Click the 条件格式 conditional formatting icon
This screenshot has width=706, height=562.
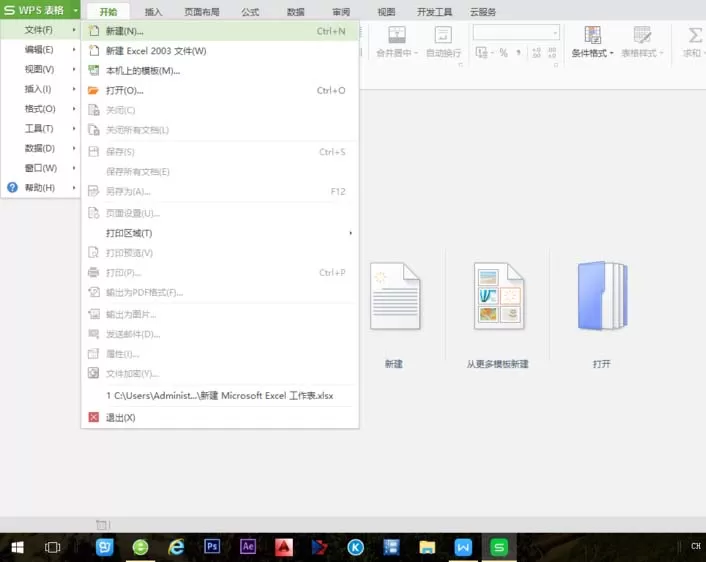[593, 35]
